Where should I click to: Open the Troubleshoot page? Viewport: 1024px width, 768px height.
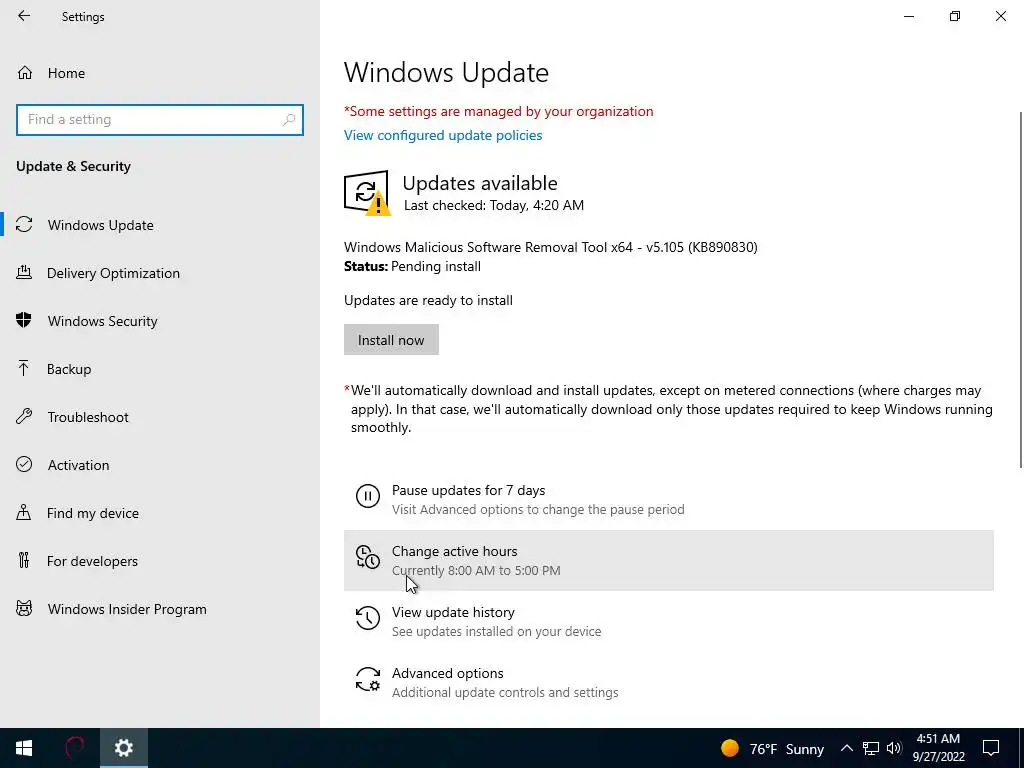[160, 417]
